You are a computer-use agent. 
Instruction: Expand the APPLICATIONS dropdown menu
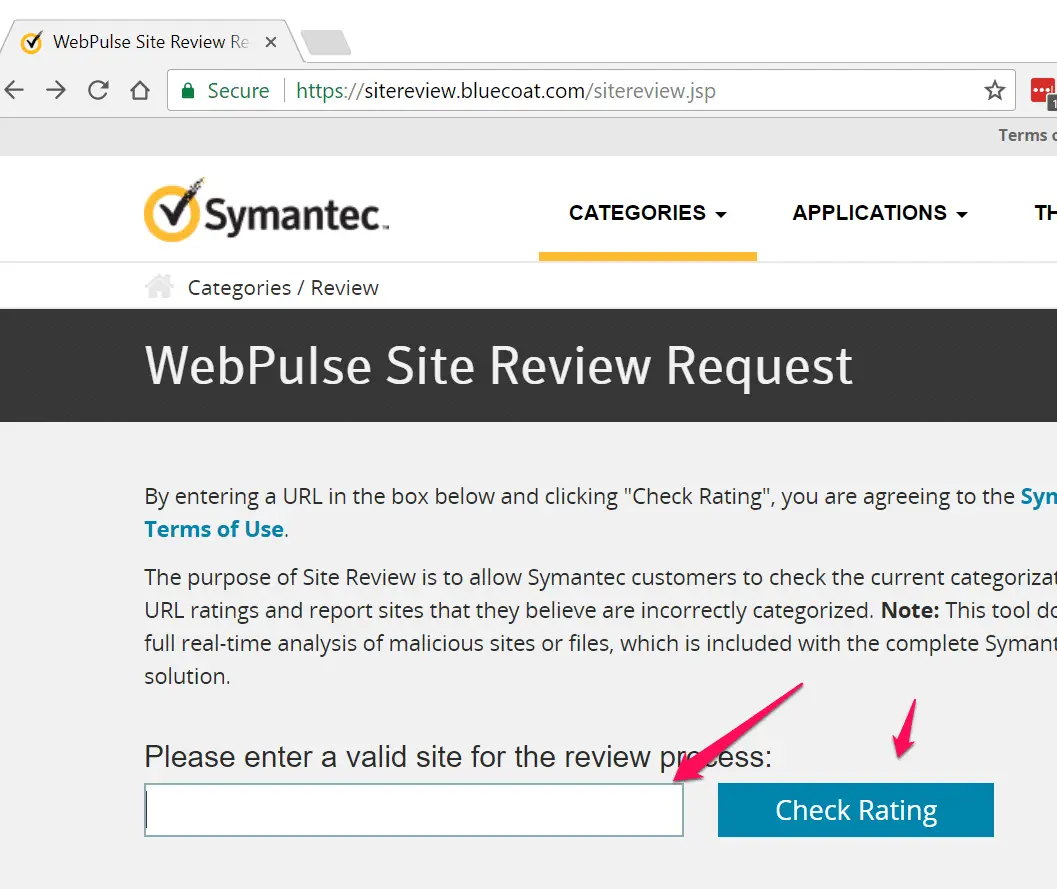pyautogui.click(x=879, y=213)
